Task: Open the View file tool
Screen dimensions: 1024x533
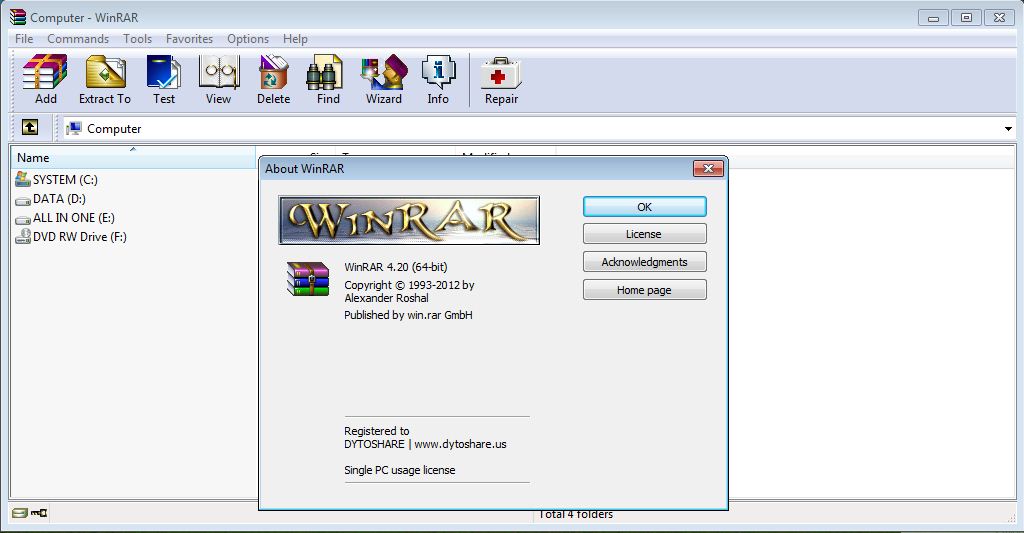Action: [218, 80]
